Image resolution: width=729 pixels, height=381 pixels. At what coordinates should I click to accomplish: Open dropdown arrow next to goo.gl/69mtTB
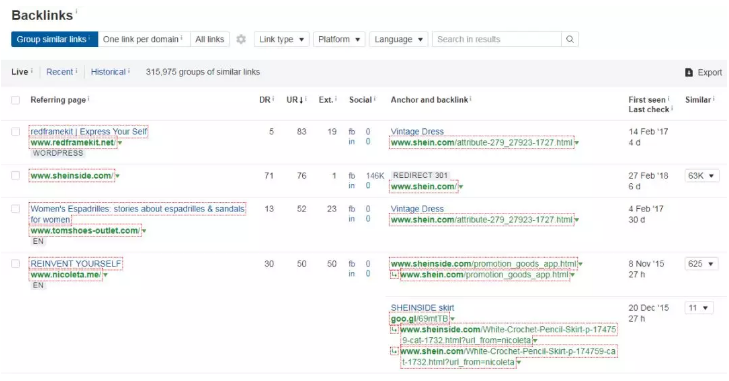[x=452, y=319]
